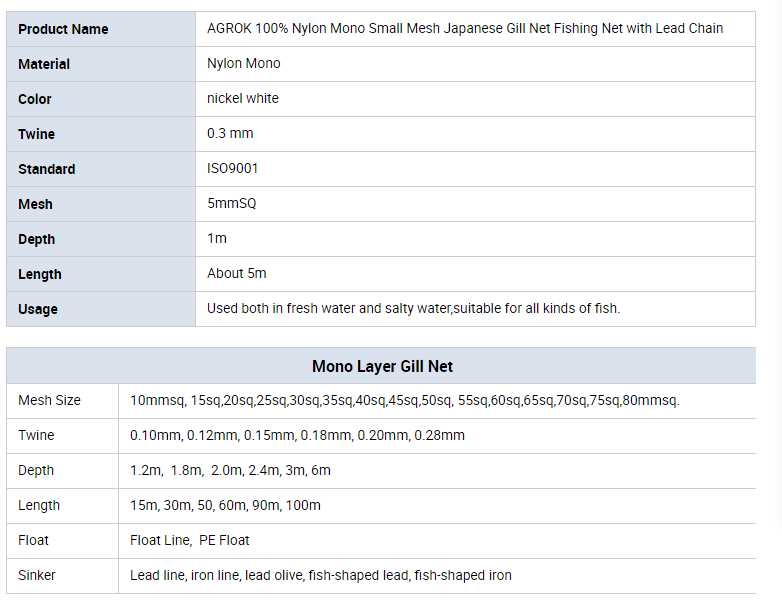
Task: Click the 5mmSQ mesh value
Action: coord(232,203)
